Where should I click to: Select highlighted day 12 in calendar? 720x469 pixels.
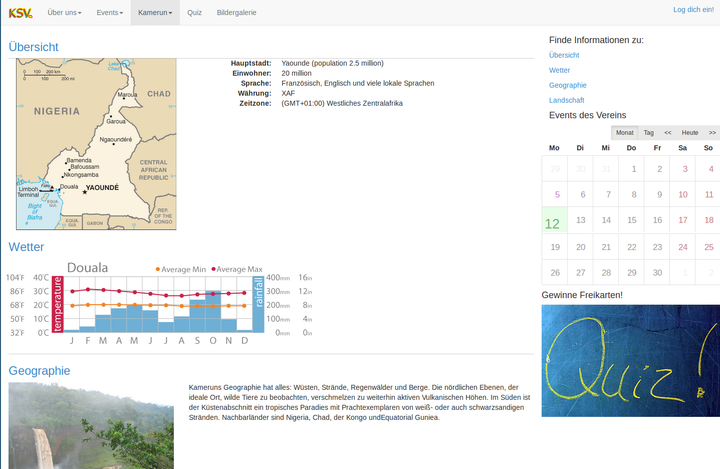[x=553, y=222]
